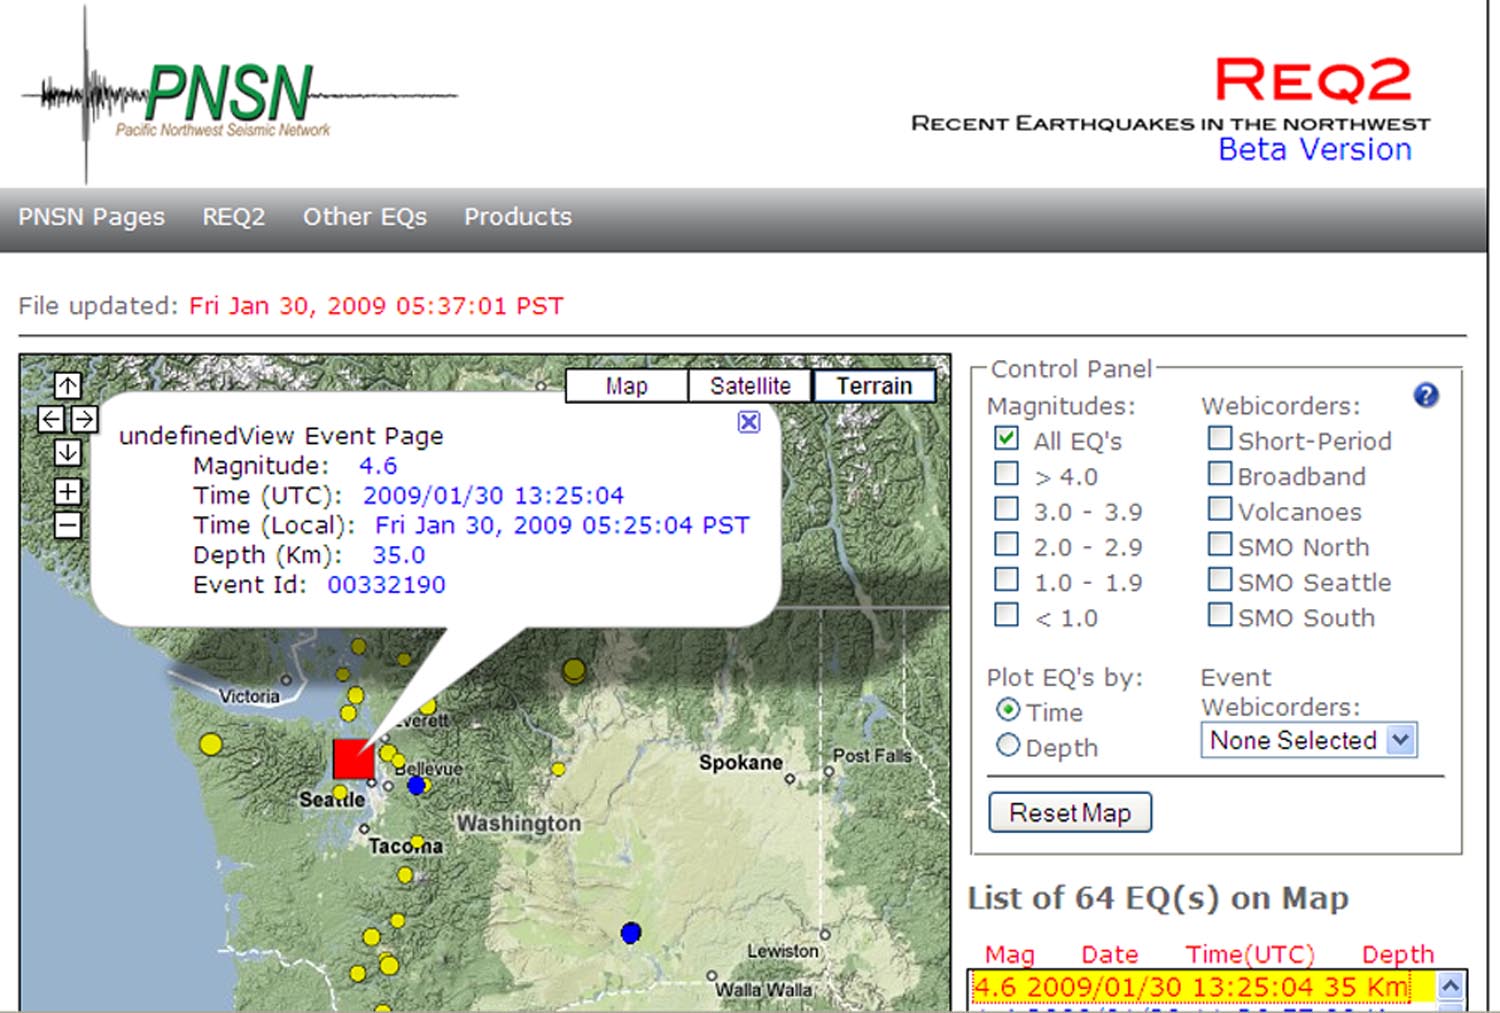Select Depth for plotting earthquakes
The height and width of the screenshot is (1013, 1500).
pyautogui.click(x=1008, y=745)
